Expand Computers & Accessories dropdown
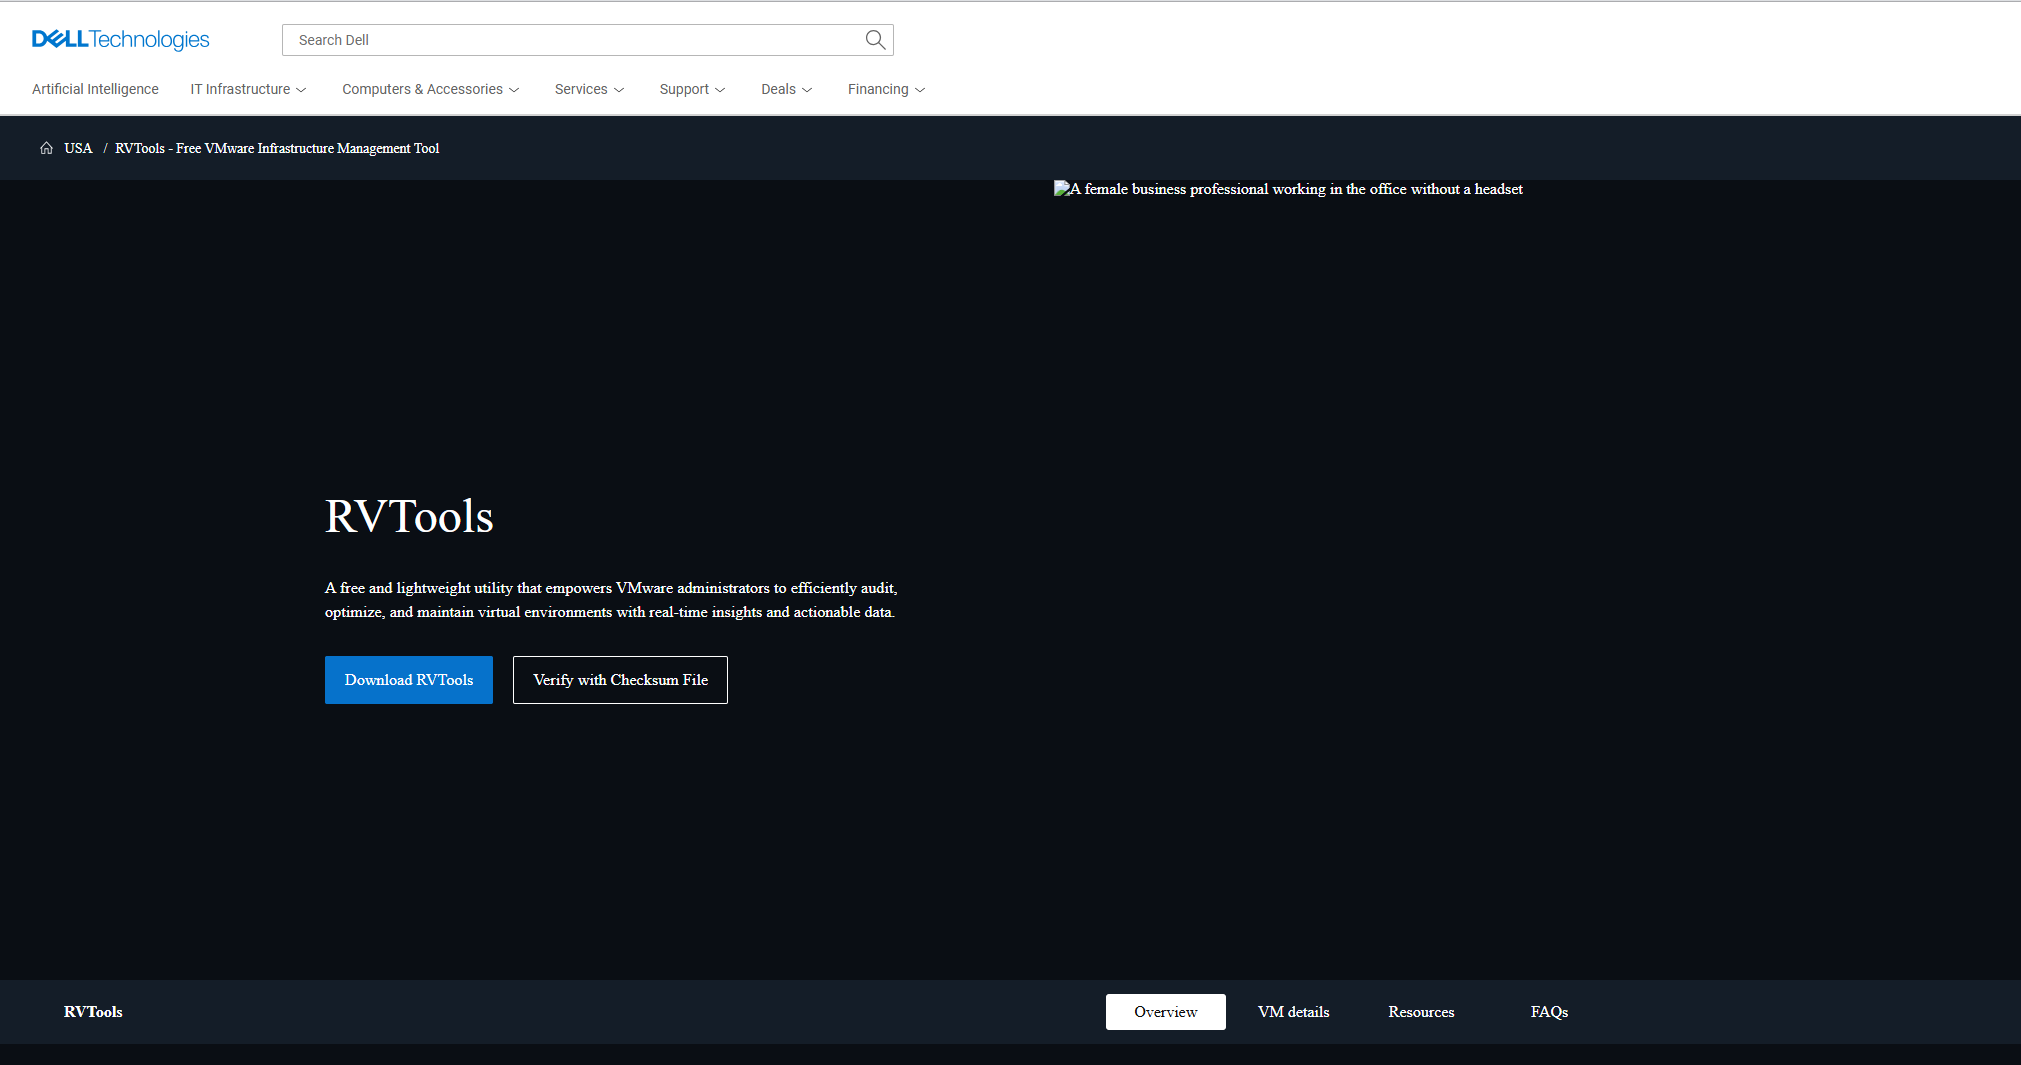2021x1065 pixels. pos(430,89)
